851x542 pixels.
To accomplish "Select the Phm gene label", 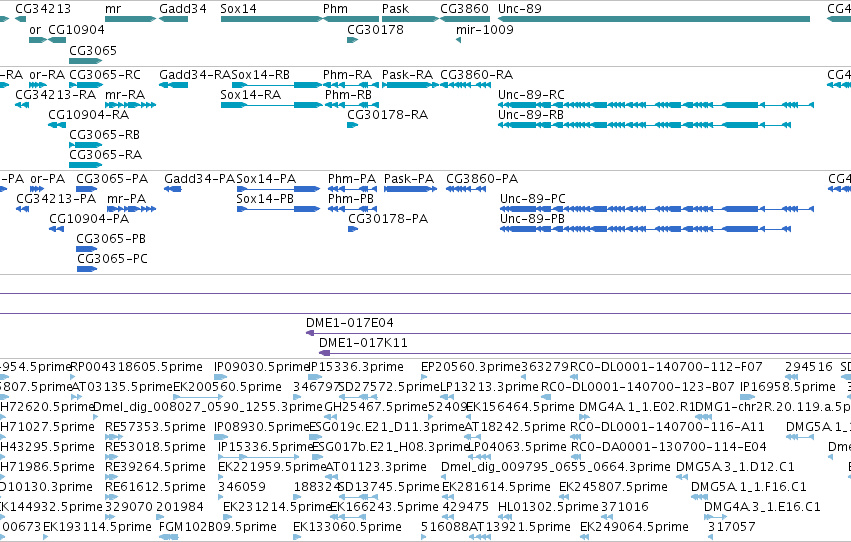I will pyautogui.click(x=335, y=9).
